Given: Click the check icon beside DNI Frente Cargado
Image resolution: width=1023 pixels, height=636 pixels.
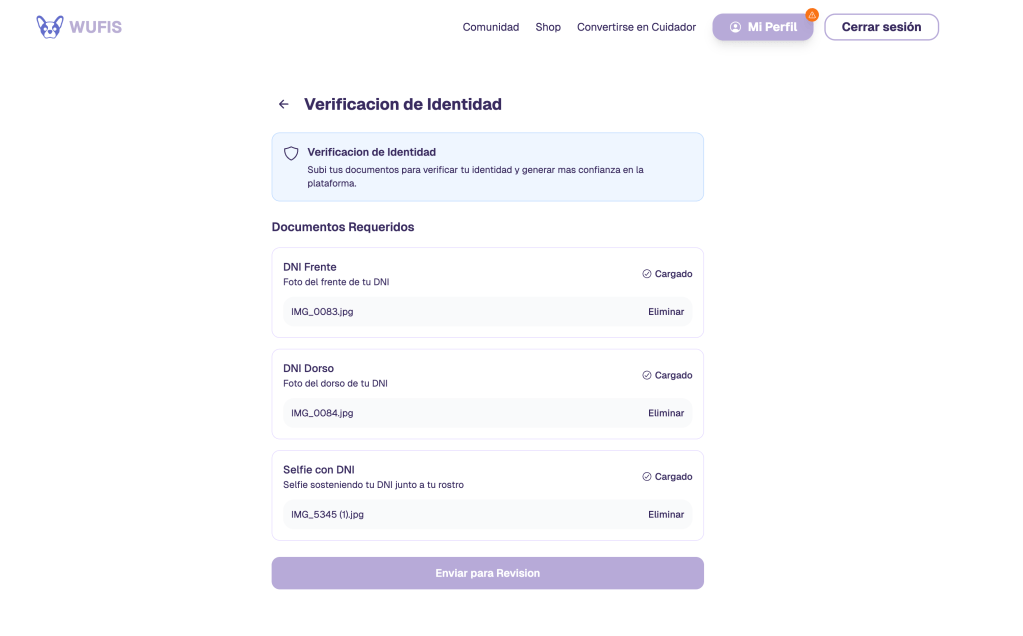Looking at the screenshot, I should click(647, 274).
